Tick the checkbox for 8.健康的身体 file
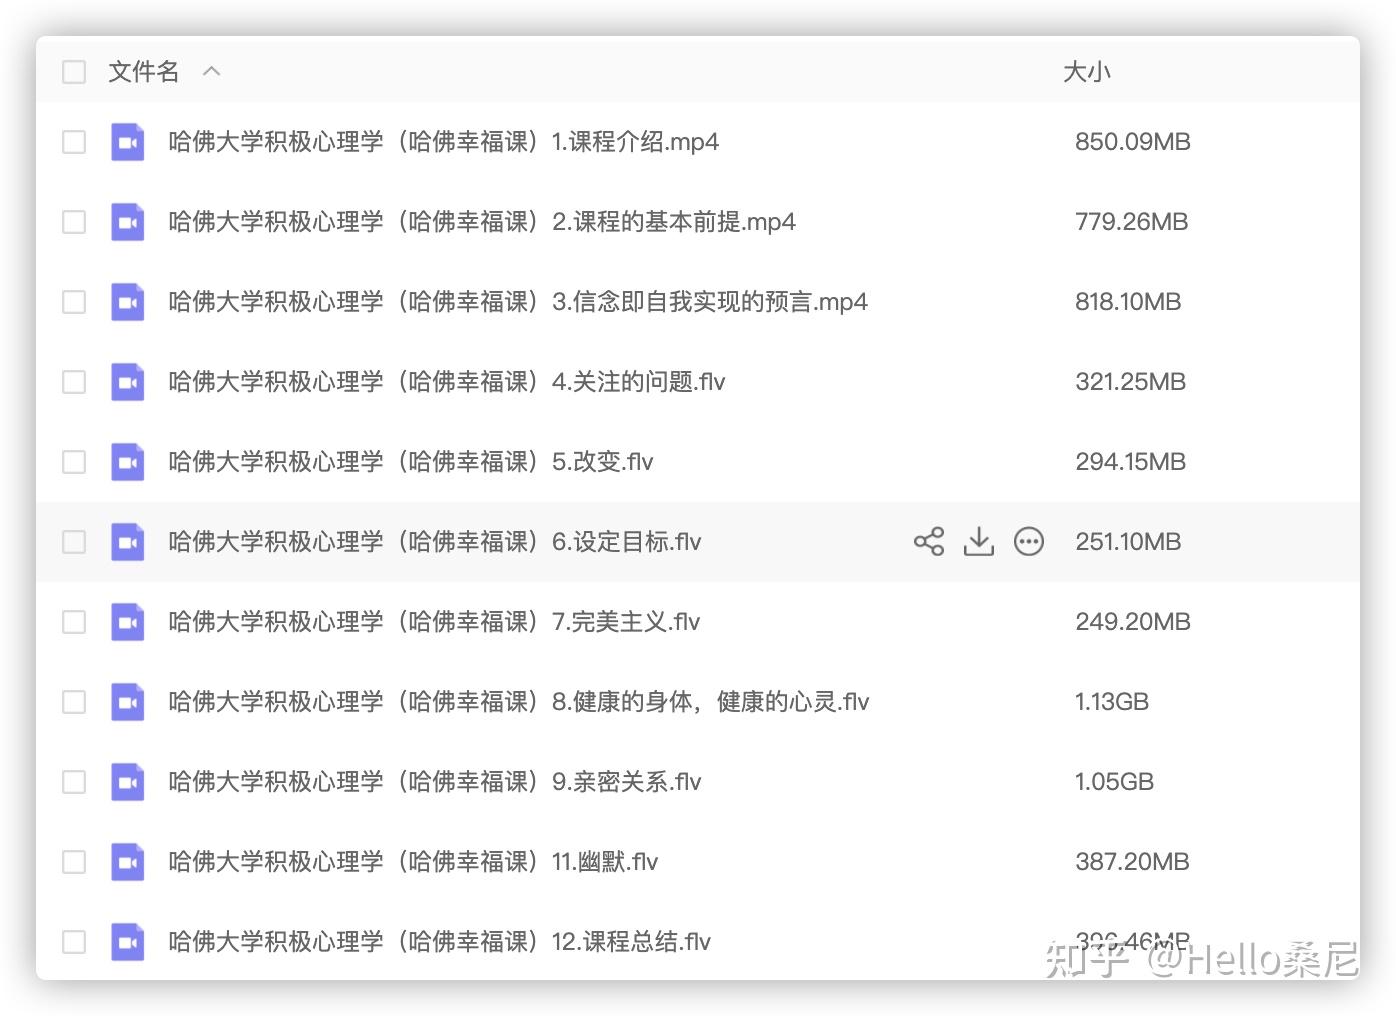The image size is (1396, 1016). tap(74, 702)
